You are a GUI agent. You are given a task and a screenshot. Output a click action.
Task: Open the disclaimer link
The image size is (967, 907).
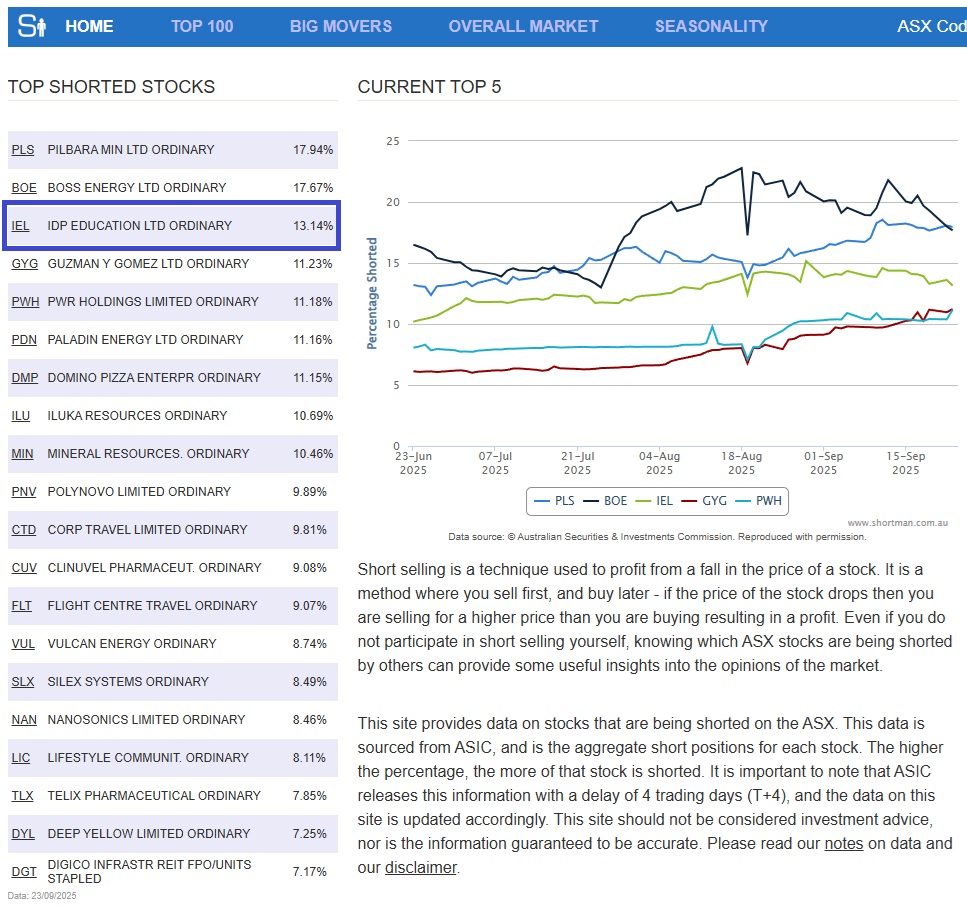click(420, 868)
